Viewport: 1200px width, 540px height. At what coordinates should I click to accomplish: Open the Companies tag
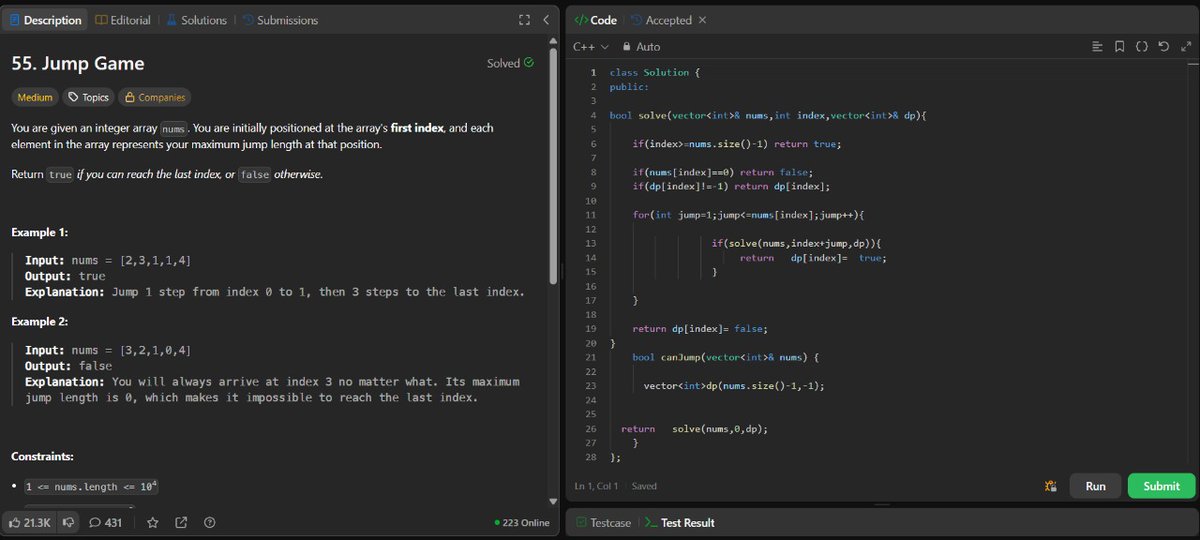pyautogui.click(x=154, y=97)
